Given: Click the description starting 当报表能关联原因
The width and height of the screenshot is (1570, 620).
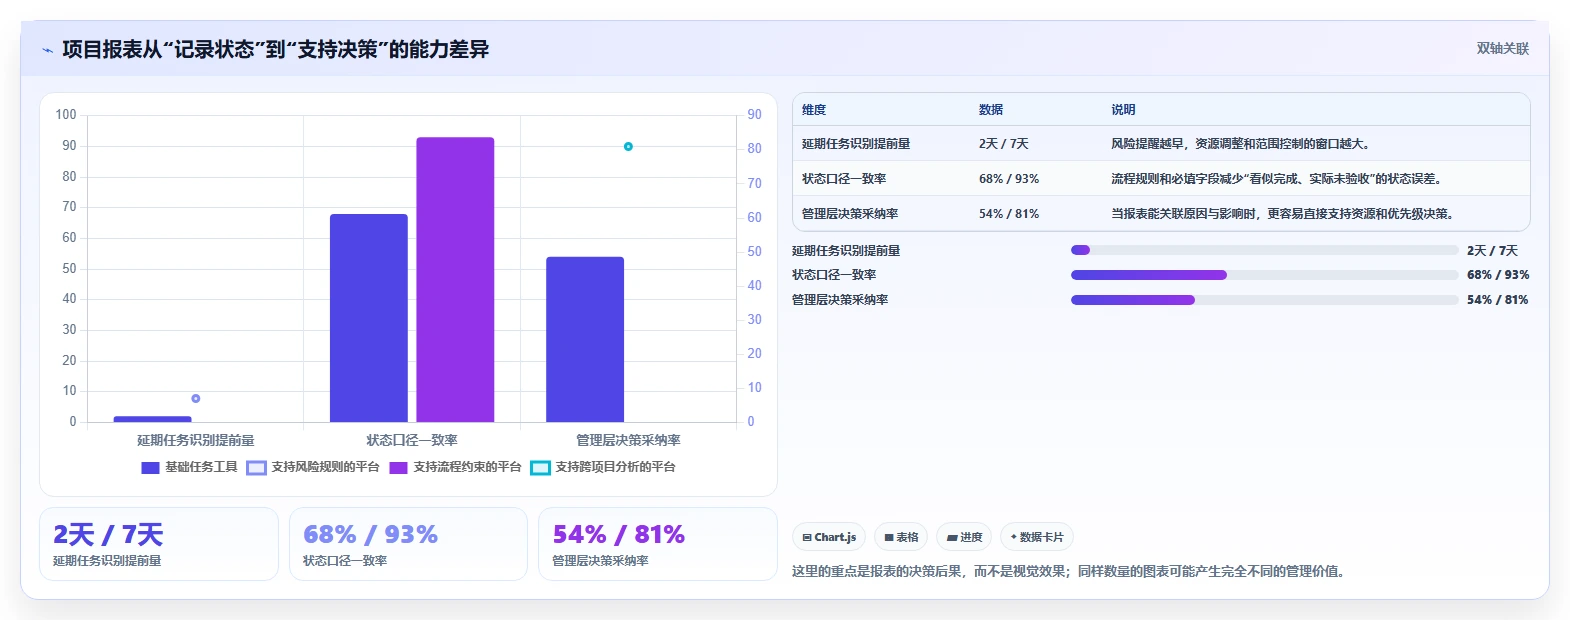Looking at the screenshot, I should pos(1283,214).
